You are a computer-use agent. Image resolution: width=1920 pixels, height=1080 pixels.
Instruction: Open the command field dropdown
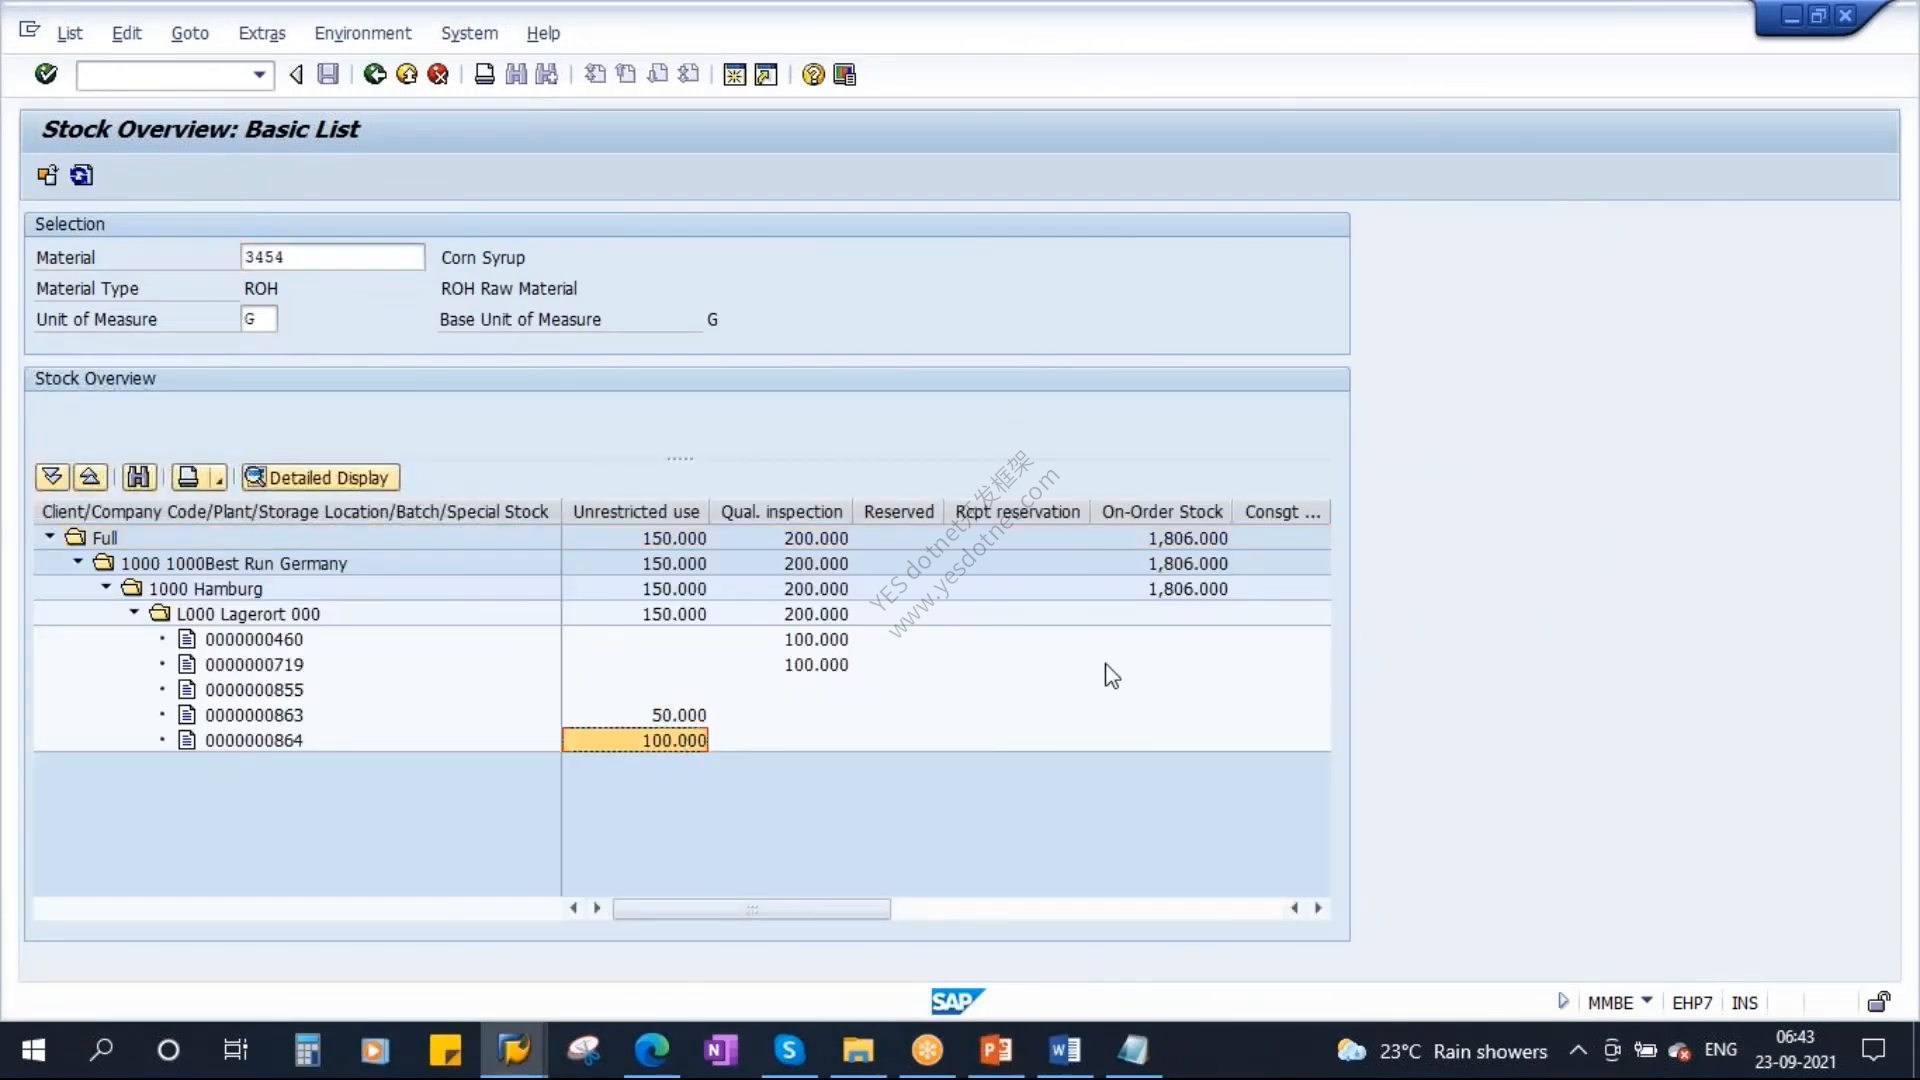[x=259, y=75]
